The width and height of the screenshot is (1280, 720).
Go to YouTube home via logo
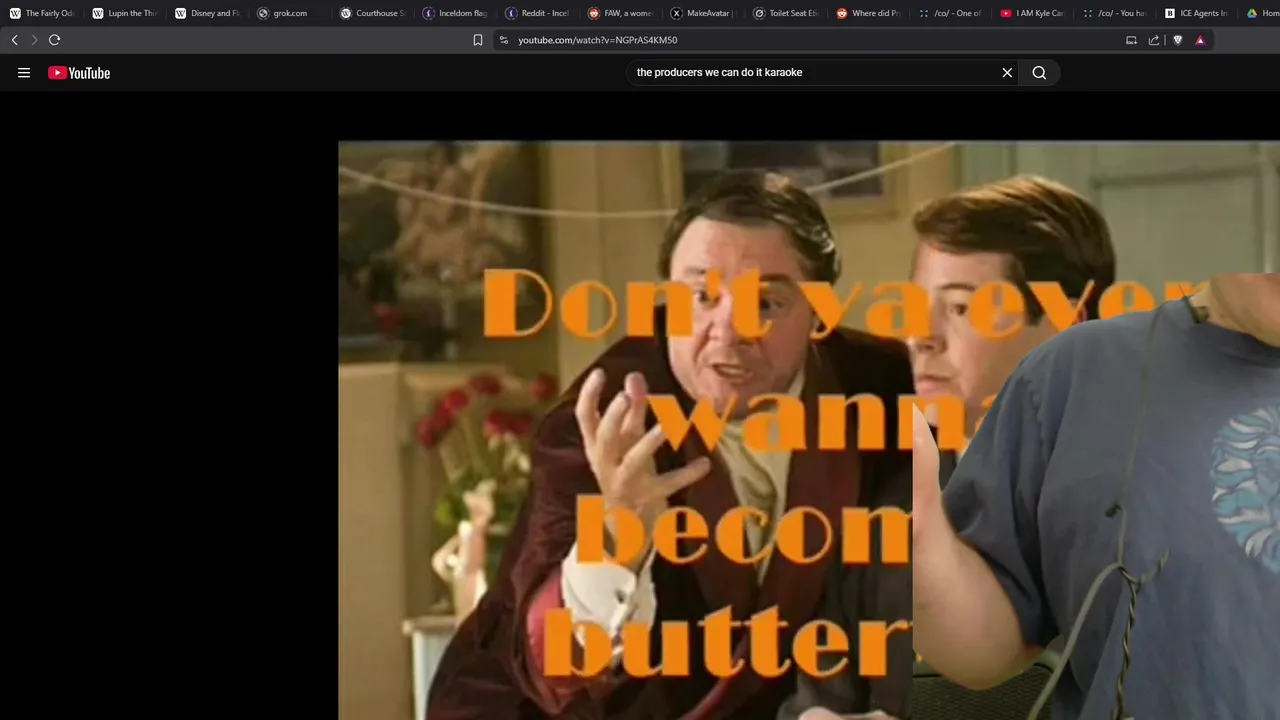tap(79, 73)
